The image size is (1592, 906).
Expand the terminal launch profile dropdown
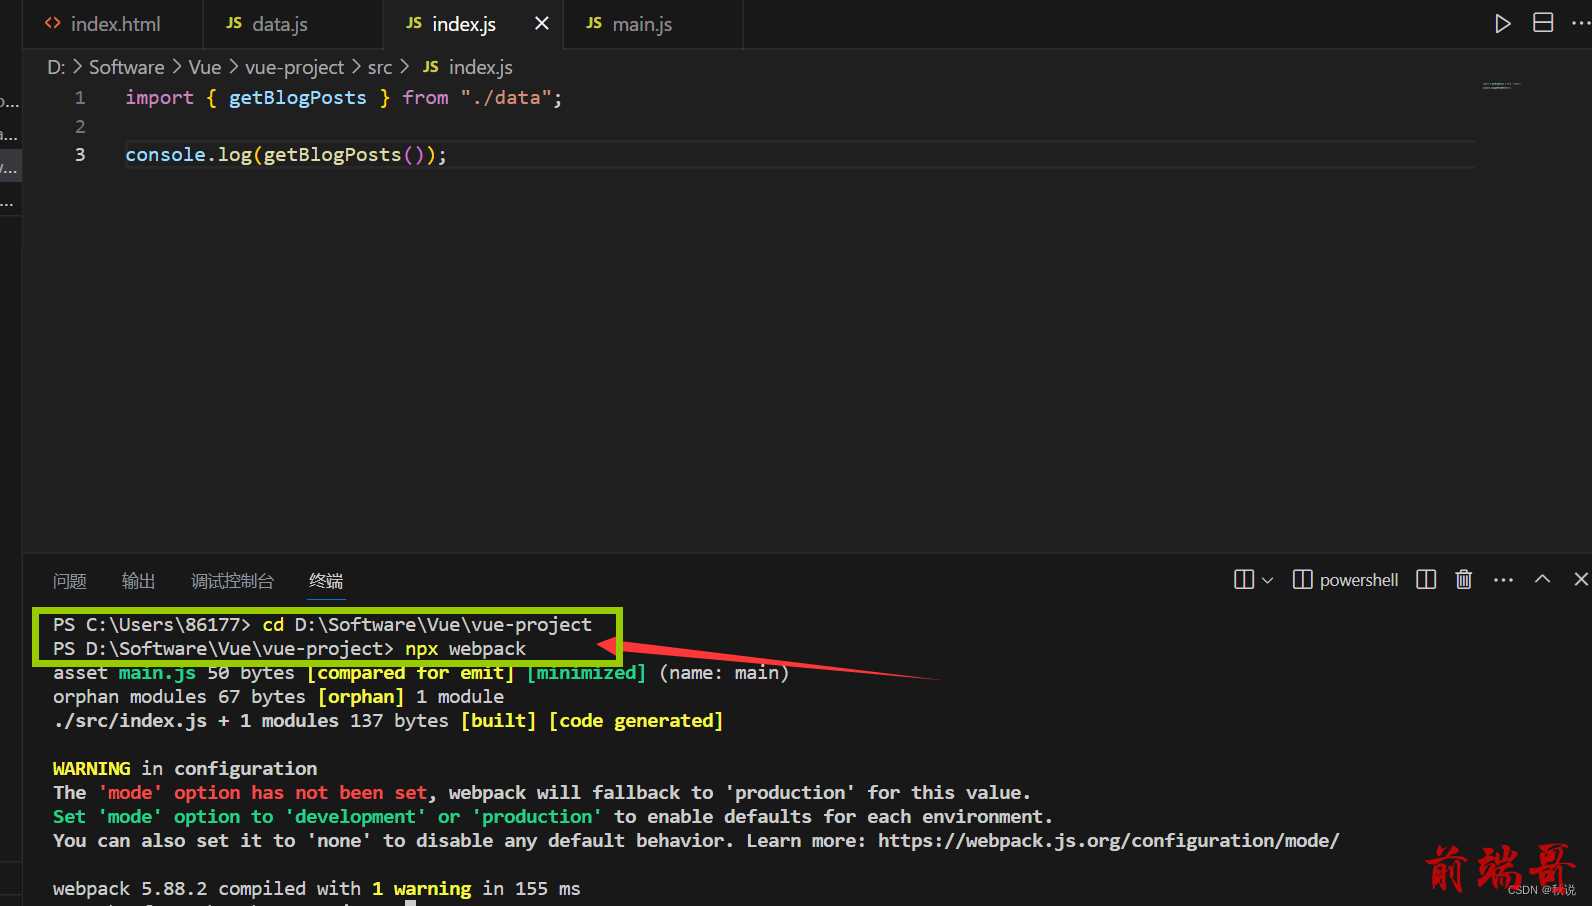tap(1268, 580)
